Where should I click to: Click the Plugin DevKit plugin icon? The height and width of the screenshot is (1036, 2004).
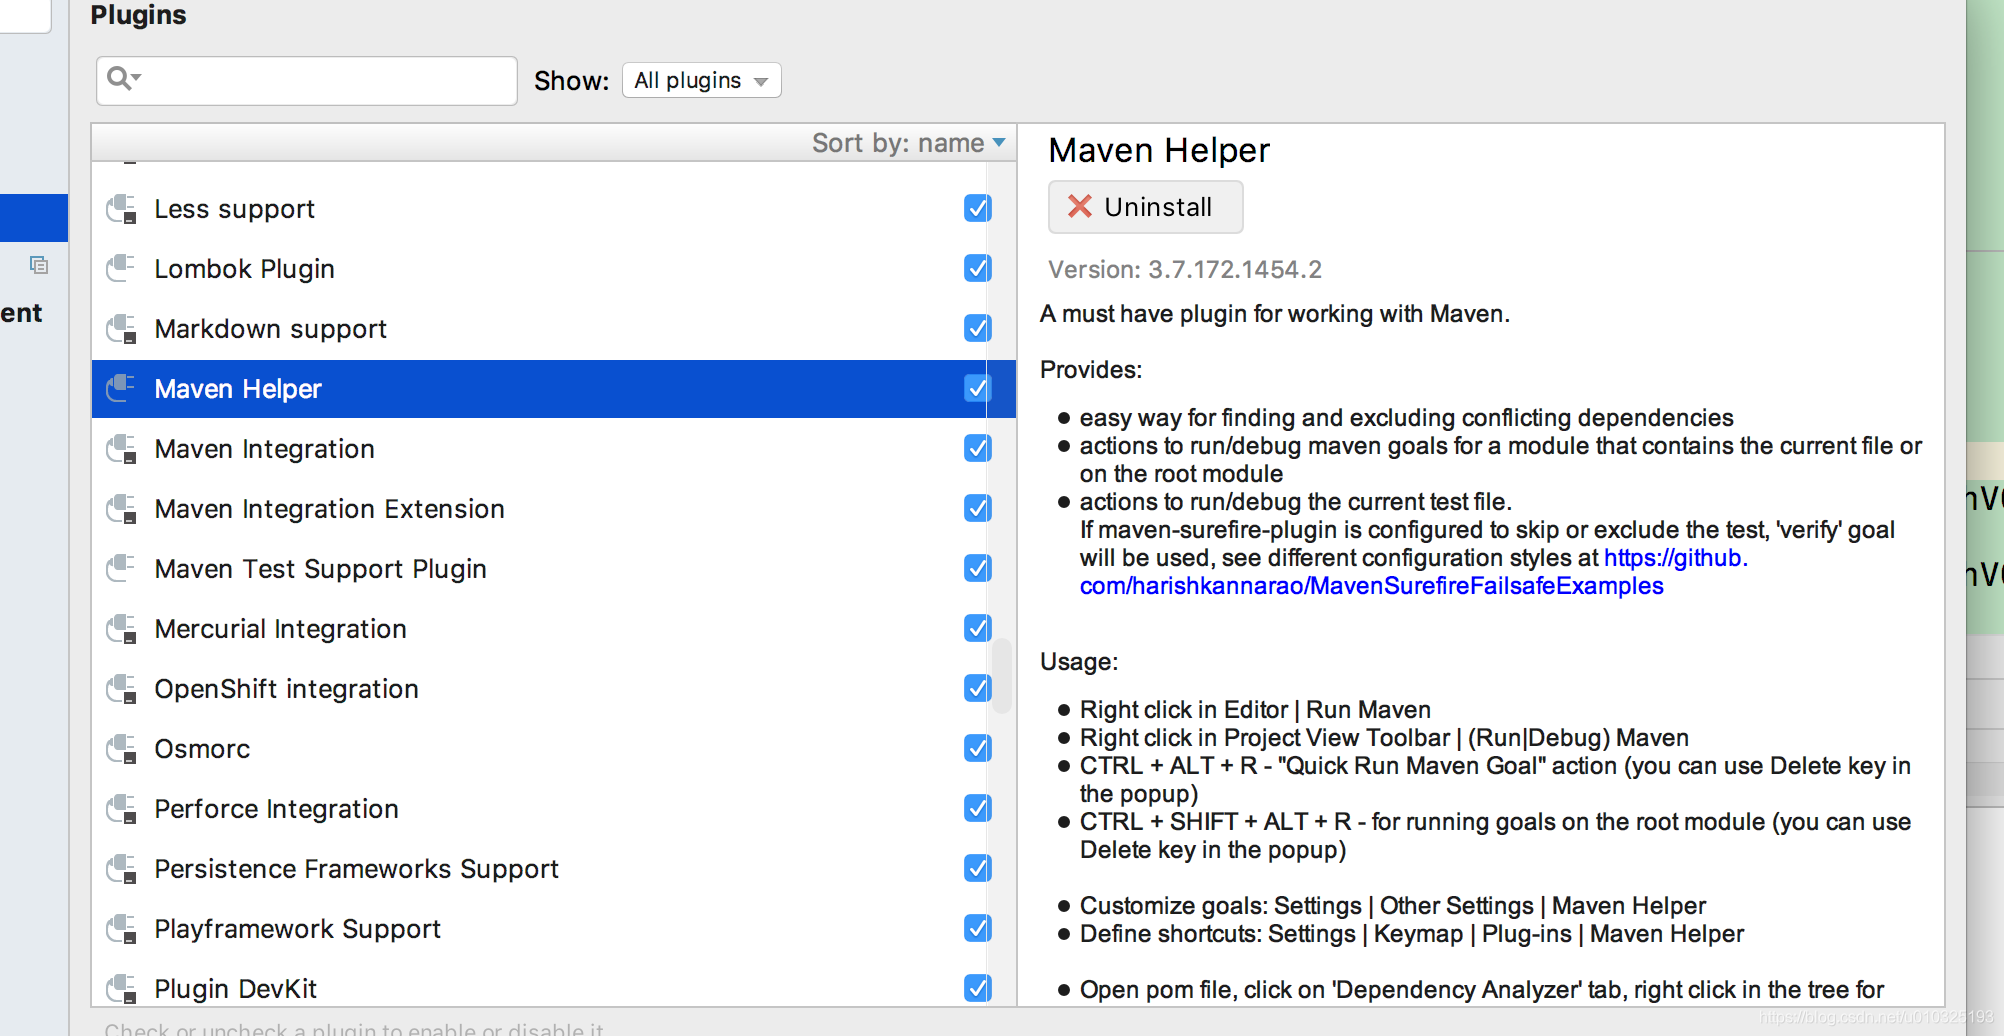click(x=122, y=989)
